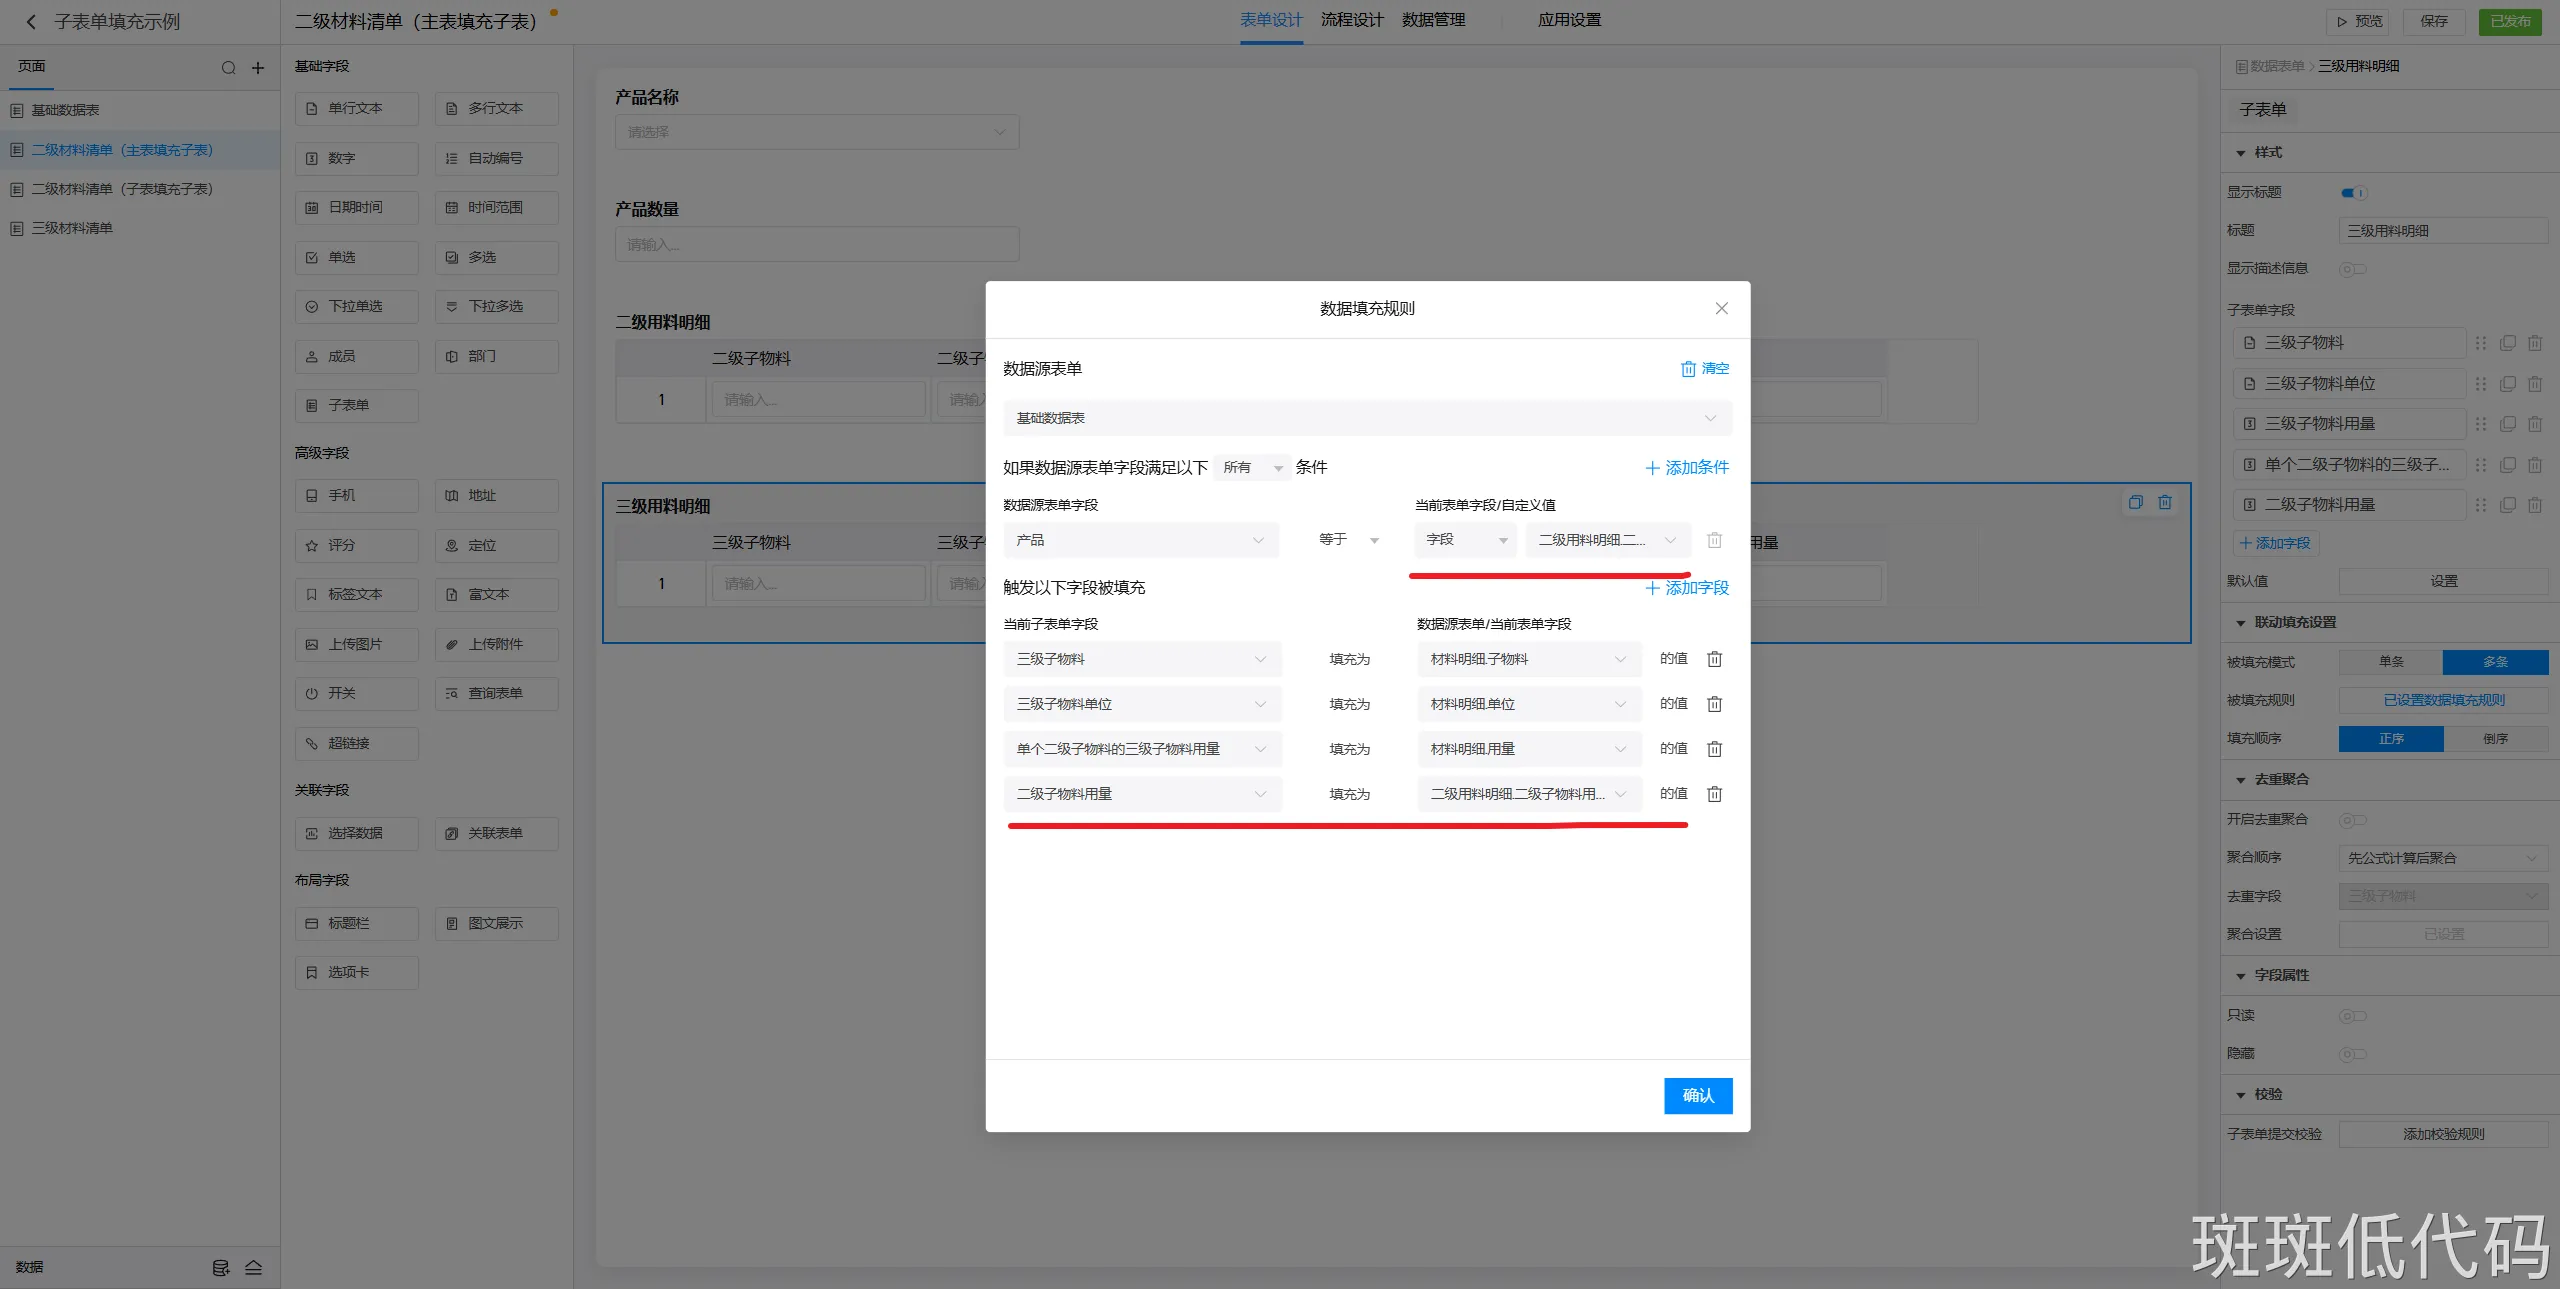This screenshot has height=1289, width=2560.
Task: Toggle the 显示标题 switch
Action: (2353, 193)
